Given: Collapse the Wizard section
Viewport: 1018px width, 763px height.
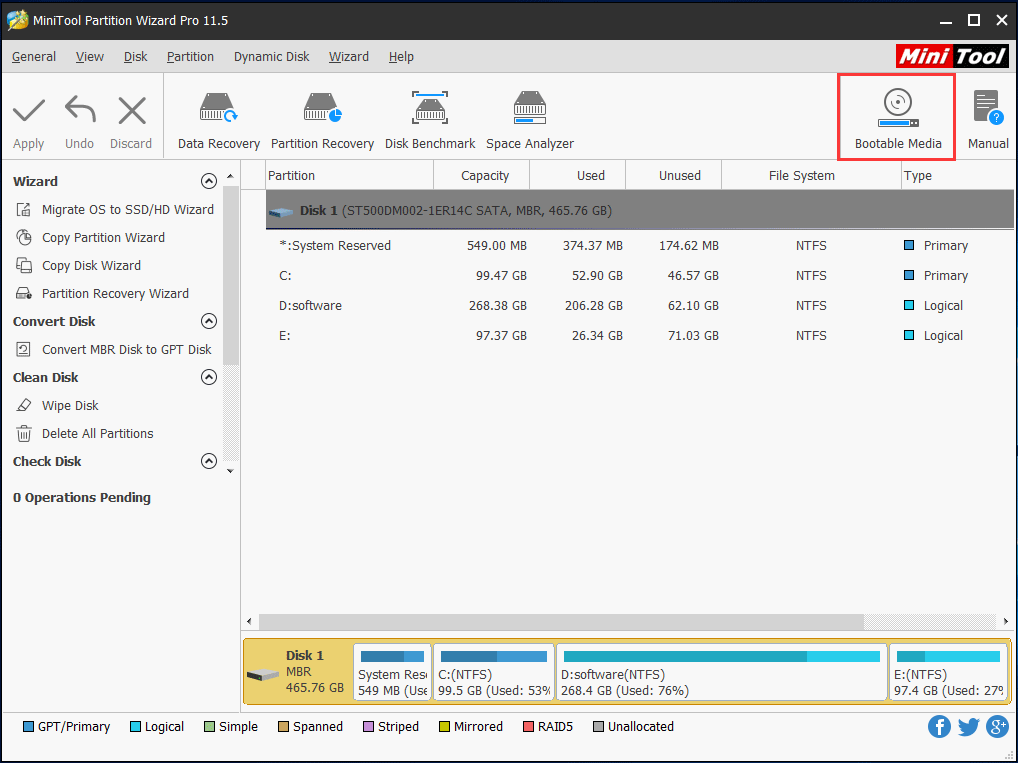Looking at the screenshot, I should 208,181.
